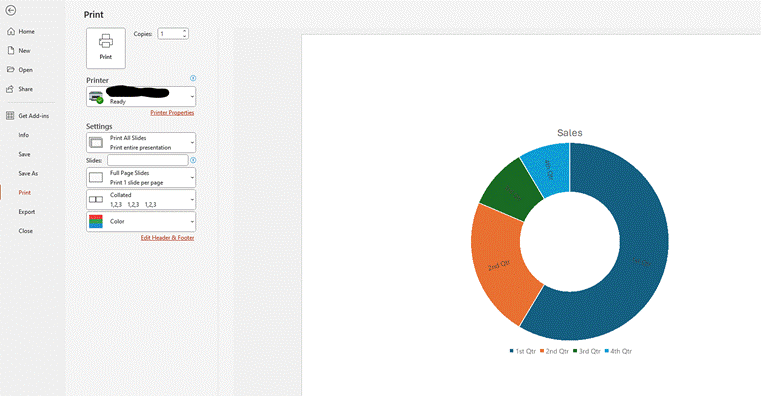Click the New document icon

(11, 50)
